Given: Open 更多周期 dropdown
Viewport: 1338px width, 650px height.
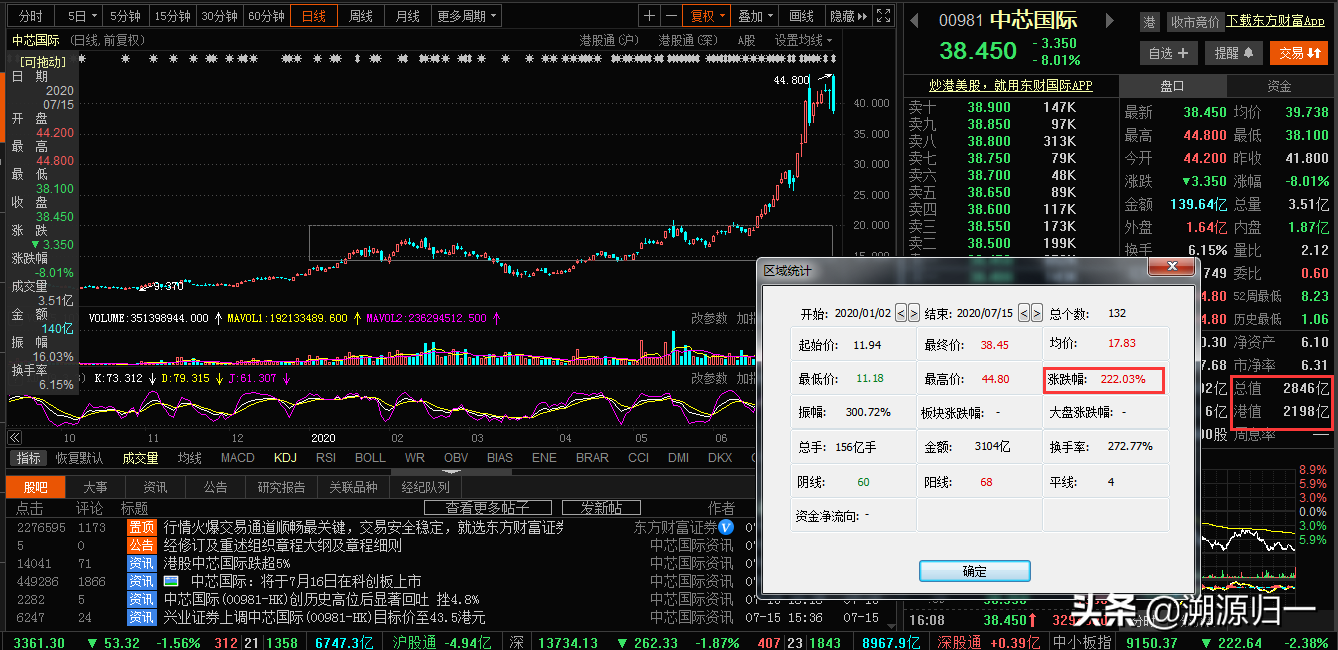Looking at the screenshot, I should tap(467, 16).
